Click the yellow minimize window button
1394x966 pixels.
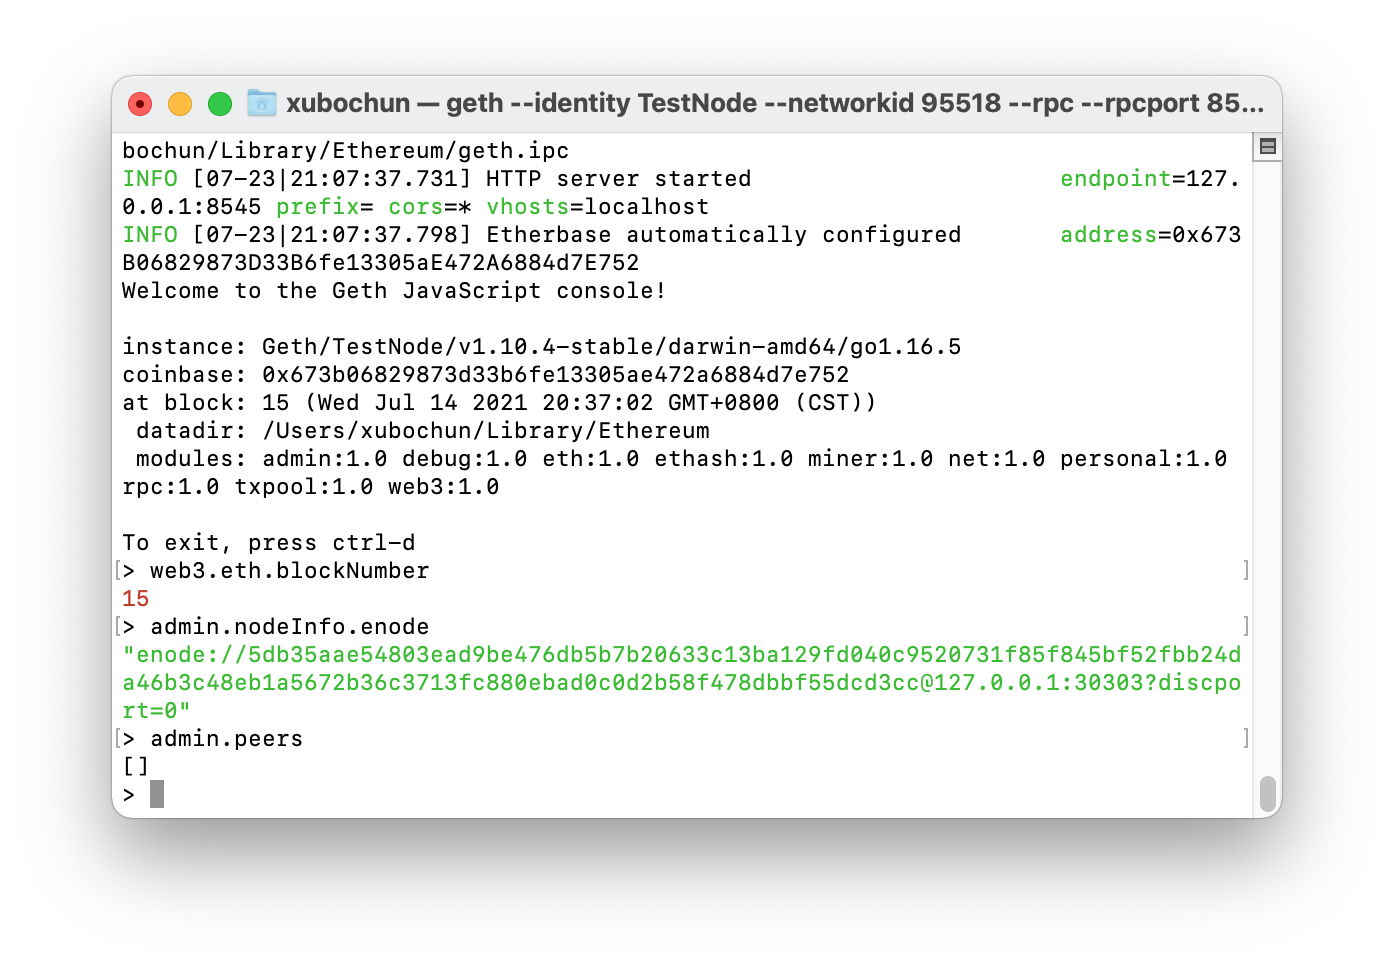pos(180,104)
